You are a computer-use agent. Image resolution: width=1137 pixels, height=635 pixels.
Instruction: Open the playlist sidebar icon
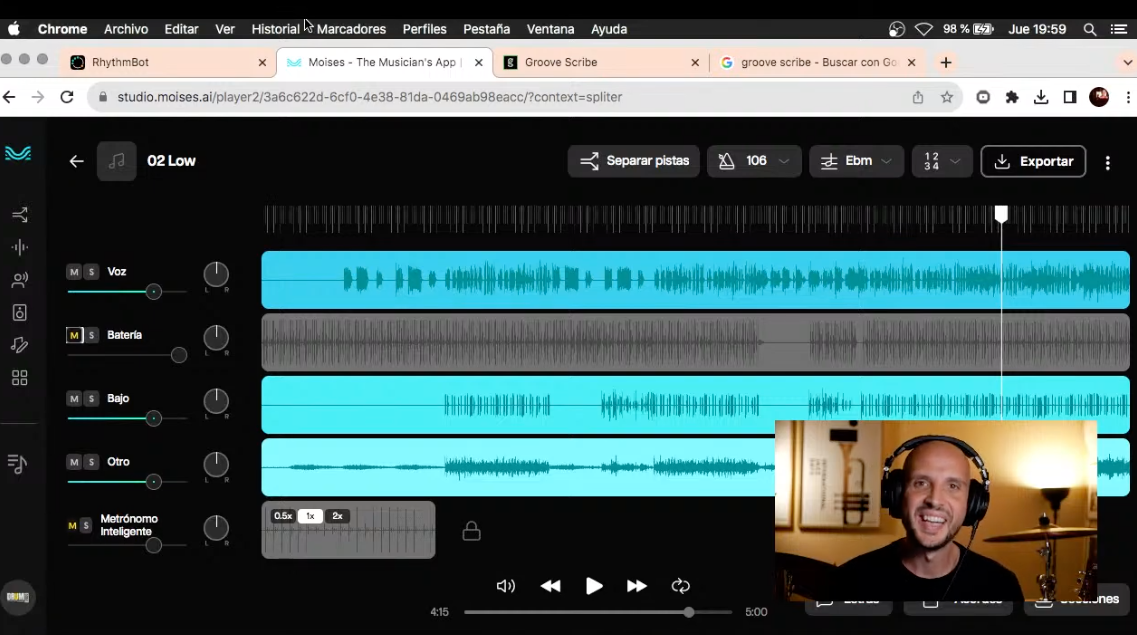pyautogui.click(x=17, y=463)
